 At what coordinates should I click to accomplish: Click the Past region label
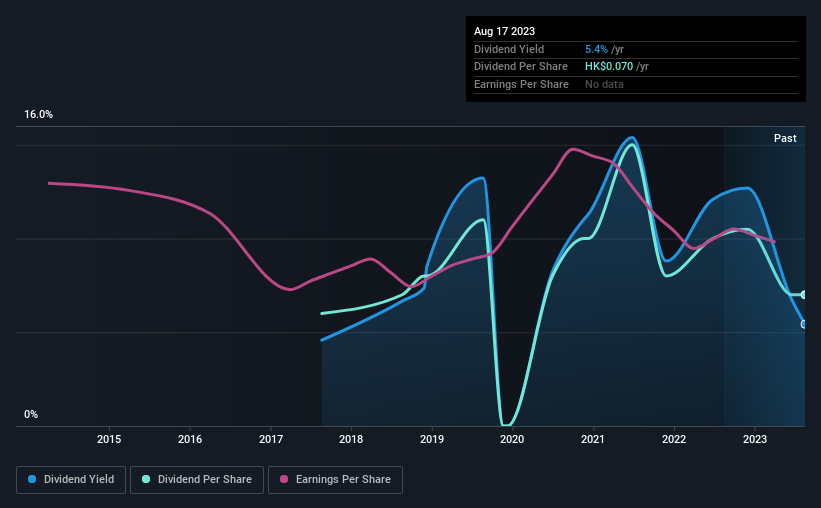click(785, 138)
